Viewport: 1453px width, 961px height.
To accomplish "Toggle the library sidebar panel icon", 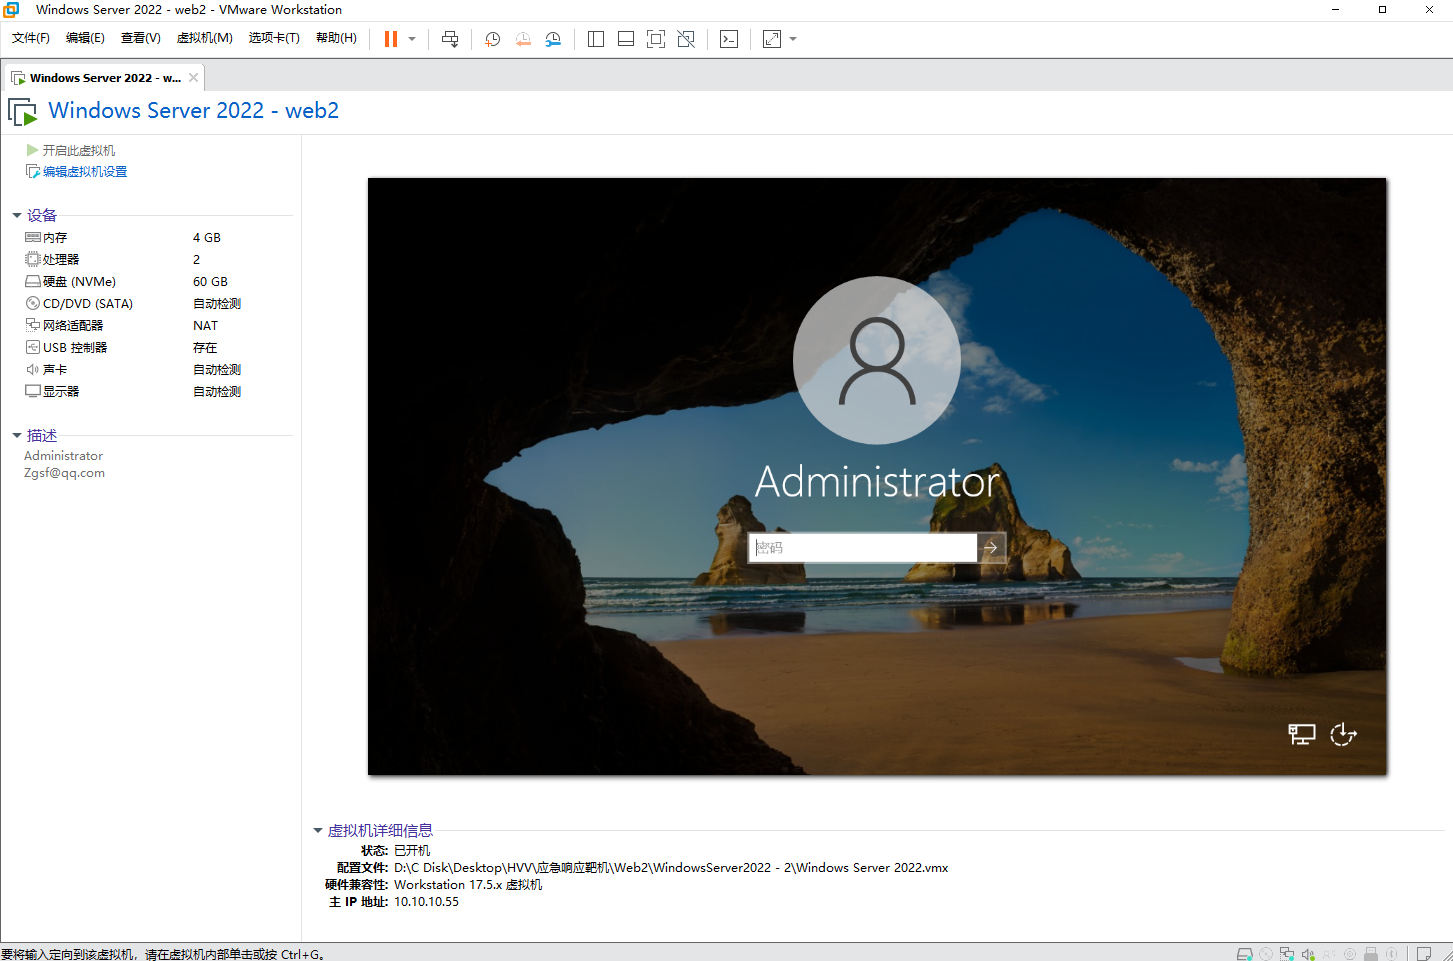I will (x=596, y=39).
